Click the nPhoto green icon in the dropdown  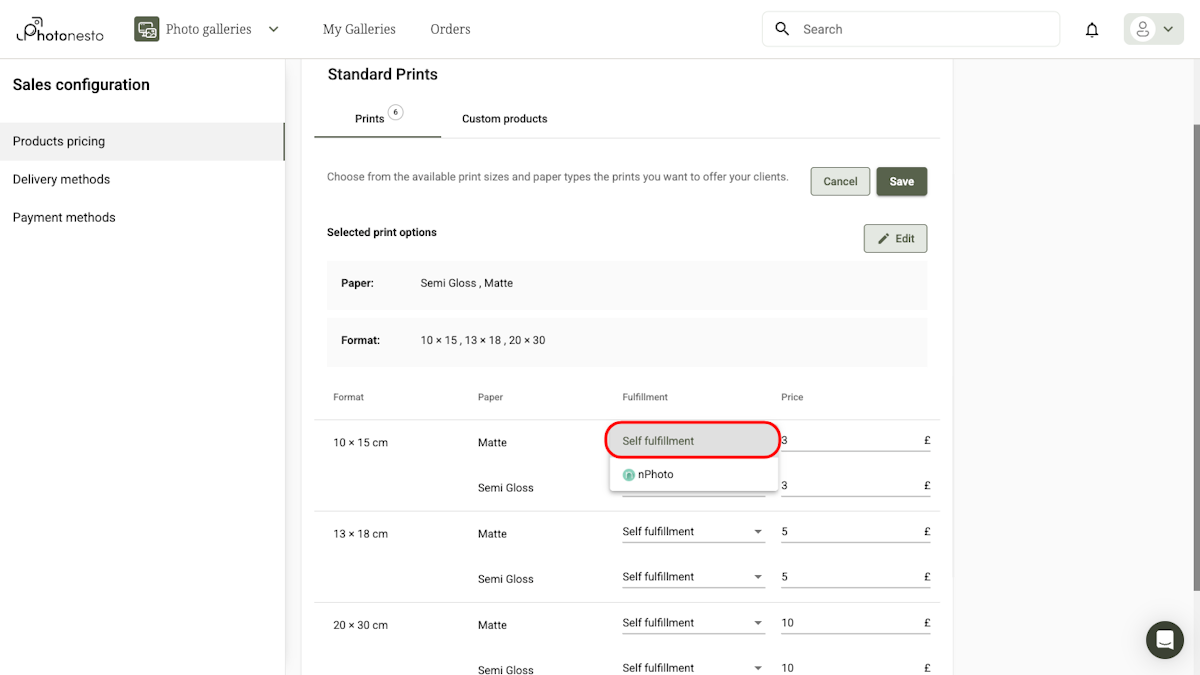pyautogui.click(x=627, y=473)
